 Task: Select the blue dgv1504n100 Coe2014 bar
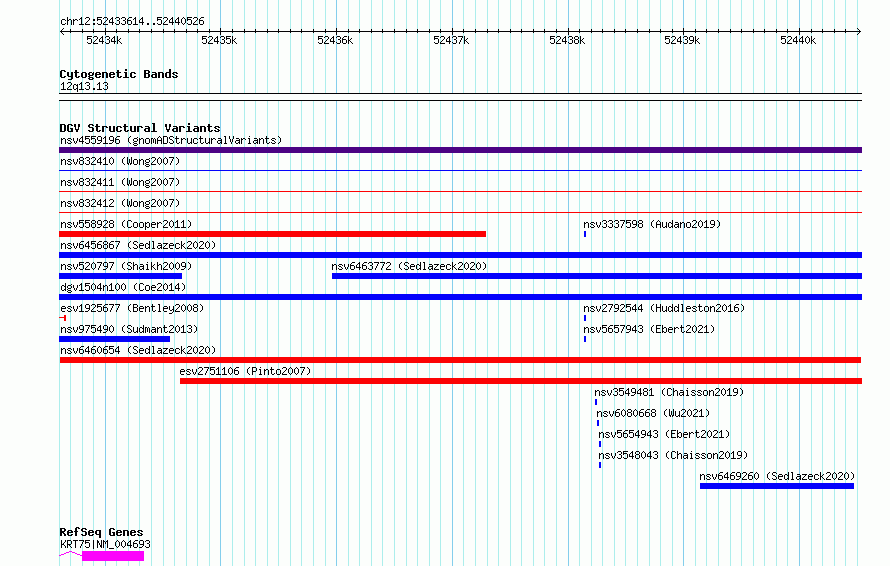click(x=460, y=297)
